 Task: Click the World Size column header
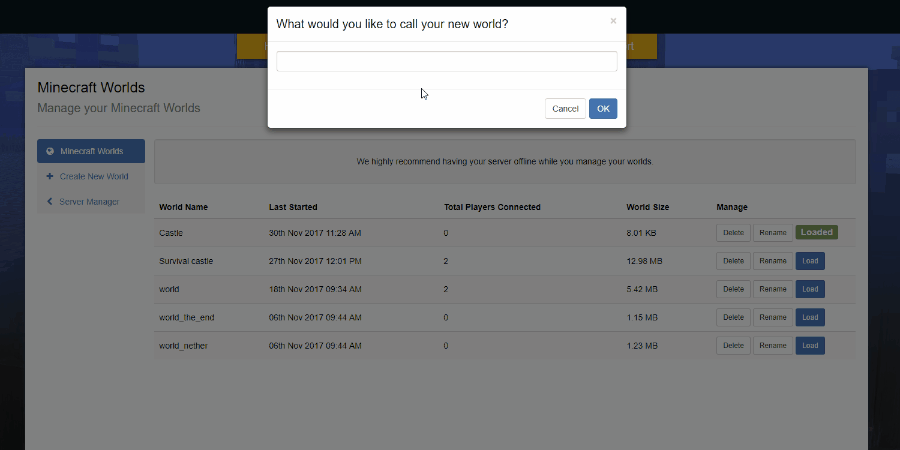(647, 207)
